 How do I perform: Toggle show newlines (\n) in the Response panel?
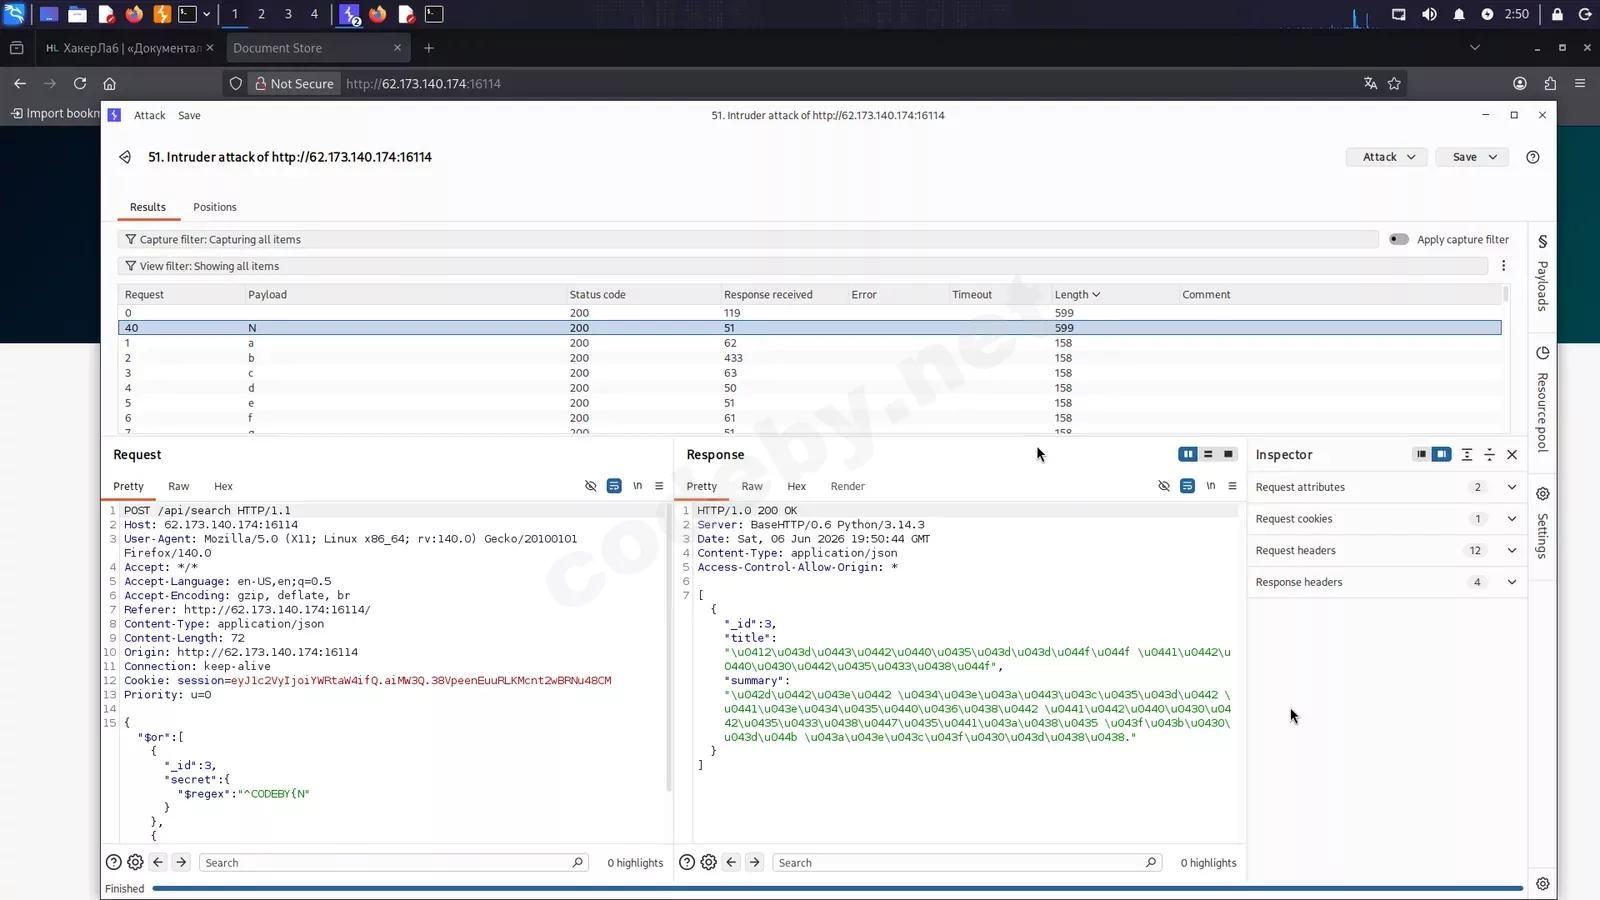pos(1210,486)
